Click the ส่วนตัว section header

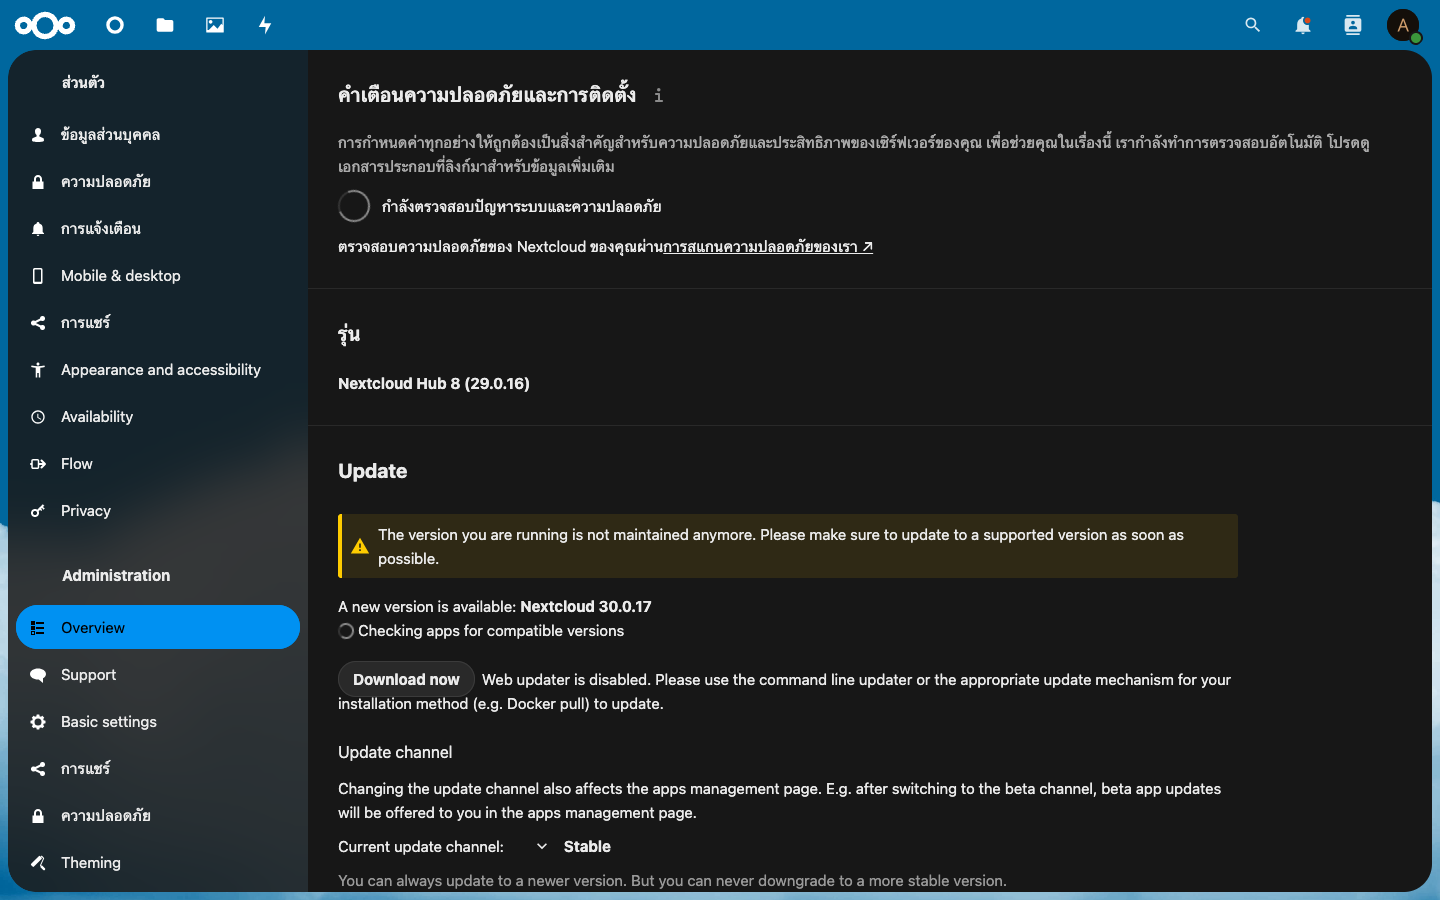pos(83,82)
